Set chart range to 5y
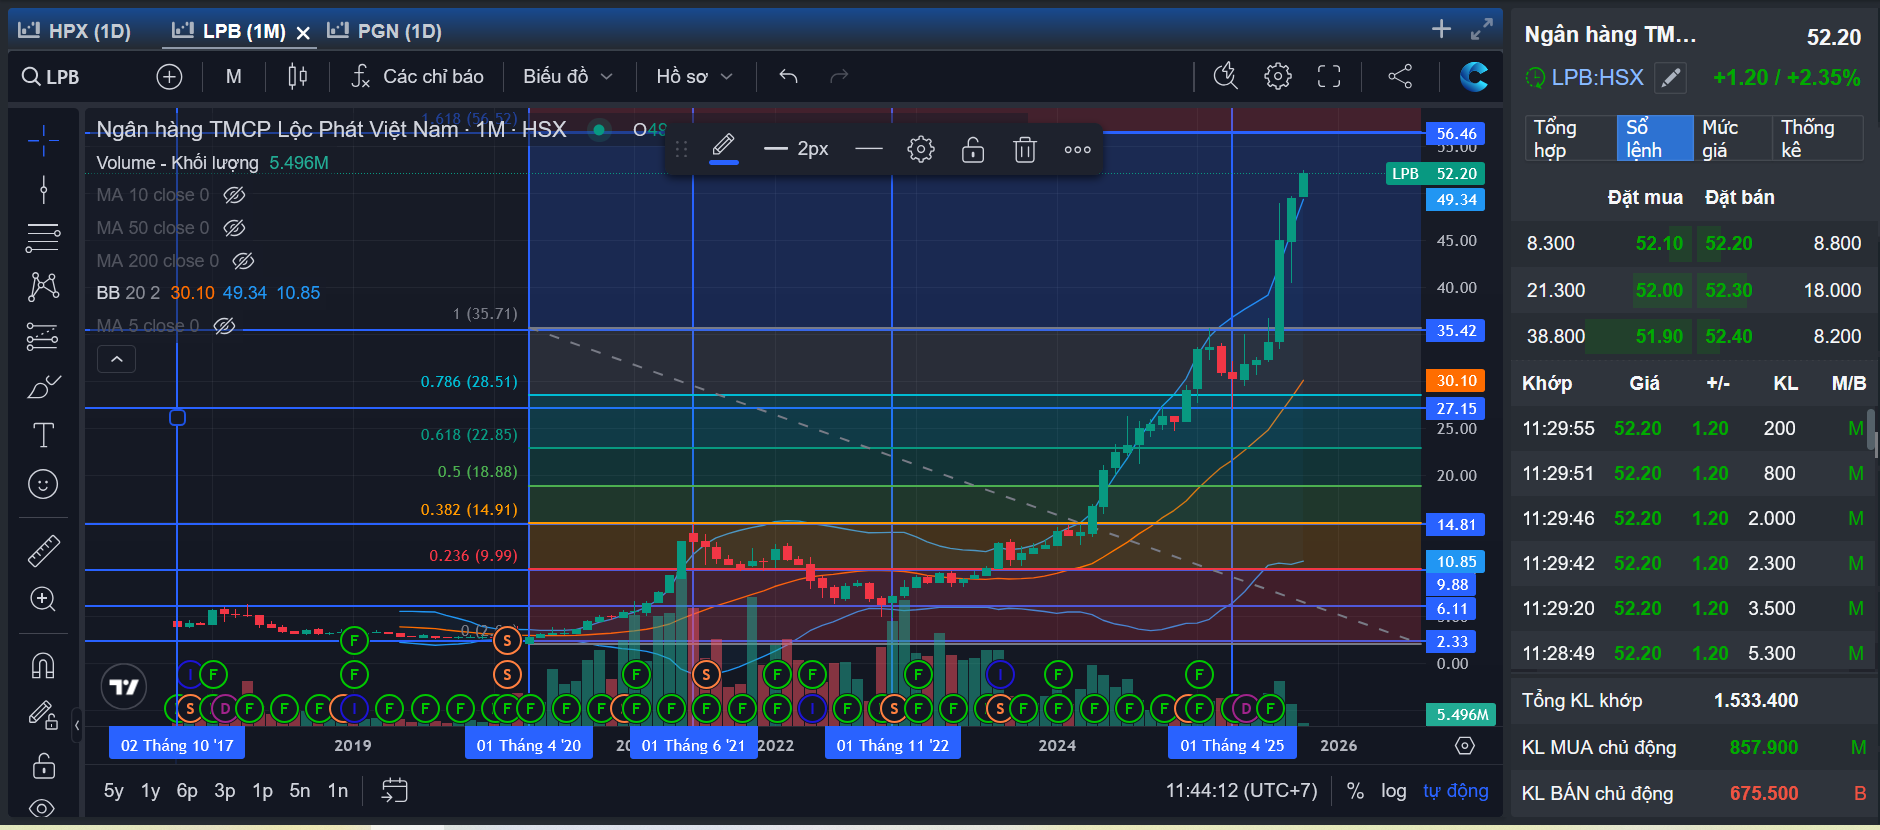The width and height of the screenshot is (1880, 830). pos(114,791)
